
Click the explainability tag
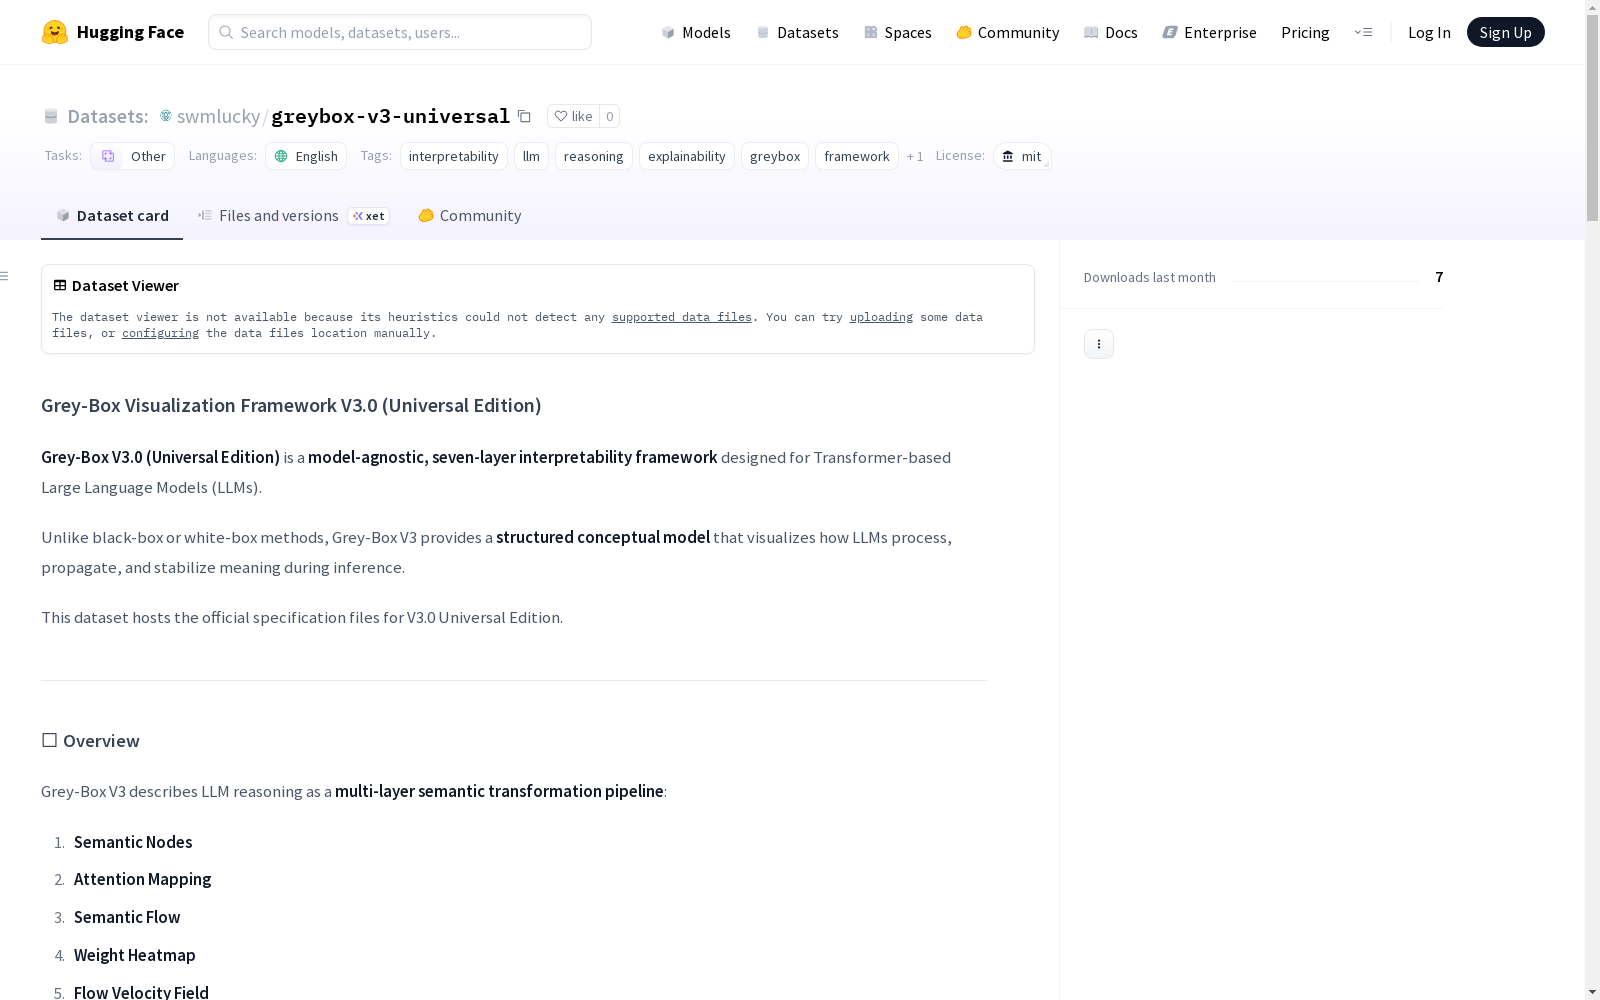click(687, 156)
